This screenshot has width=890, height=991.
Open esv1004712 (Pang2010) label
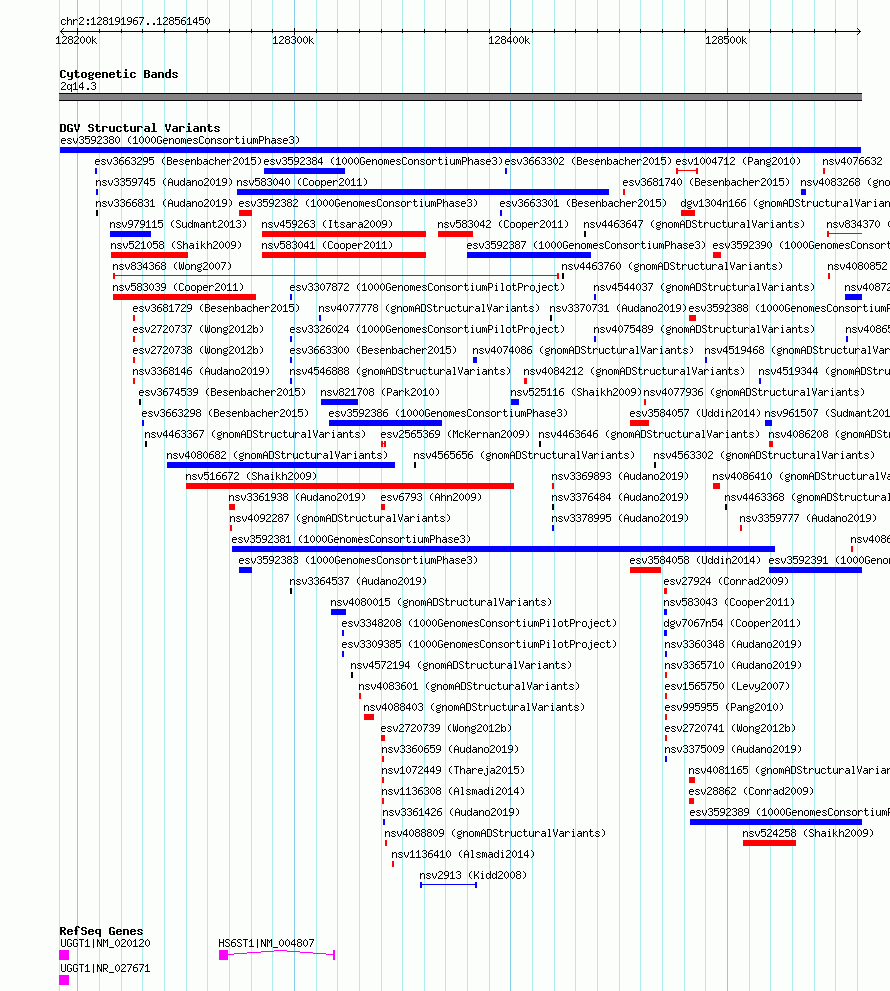point(738,161)
